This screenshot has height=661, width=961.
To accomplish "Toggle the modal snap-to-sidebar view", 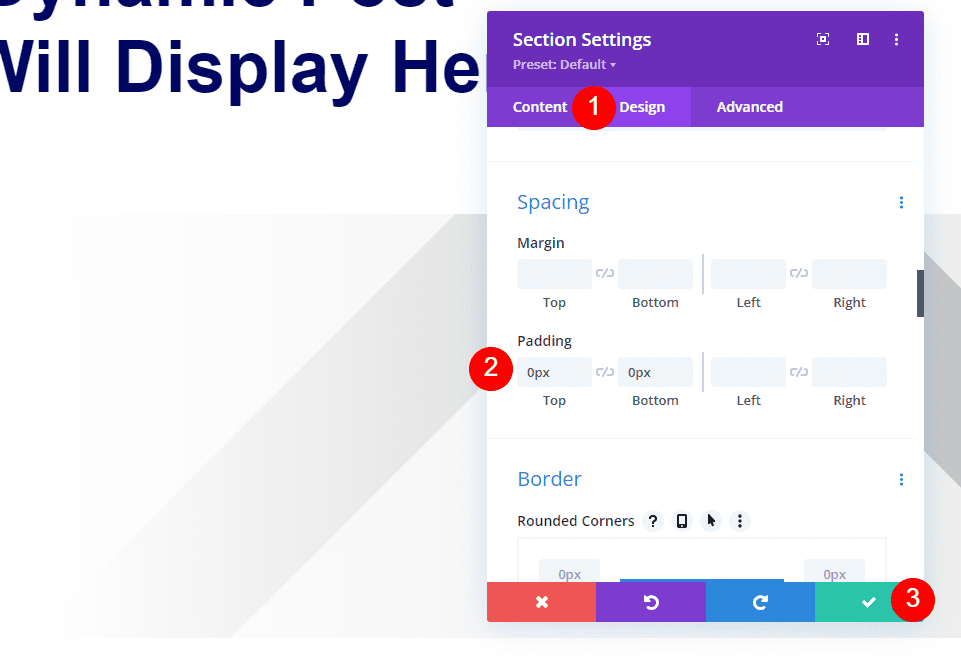I will 862,39.
